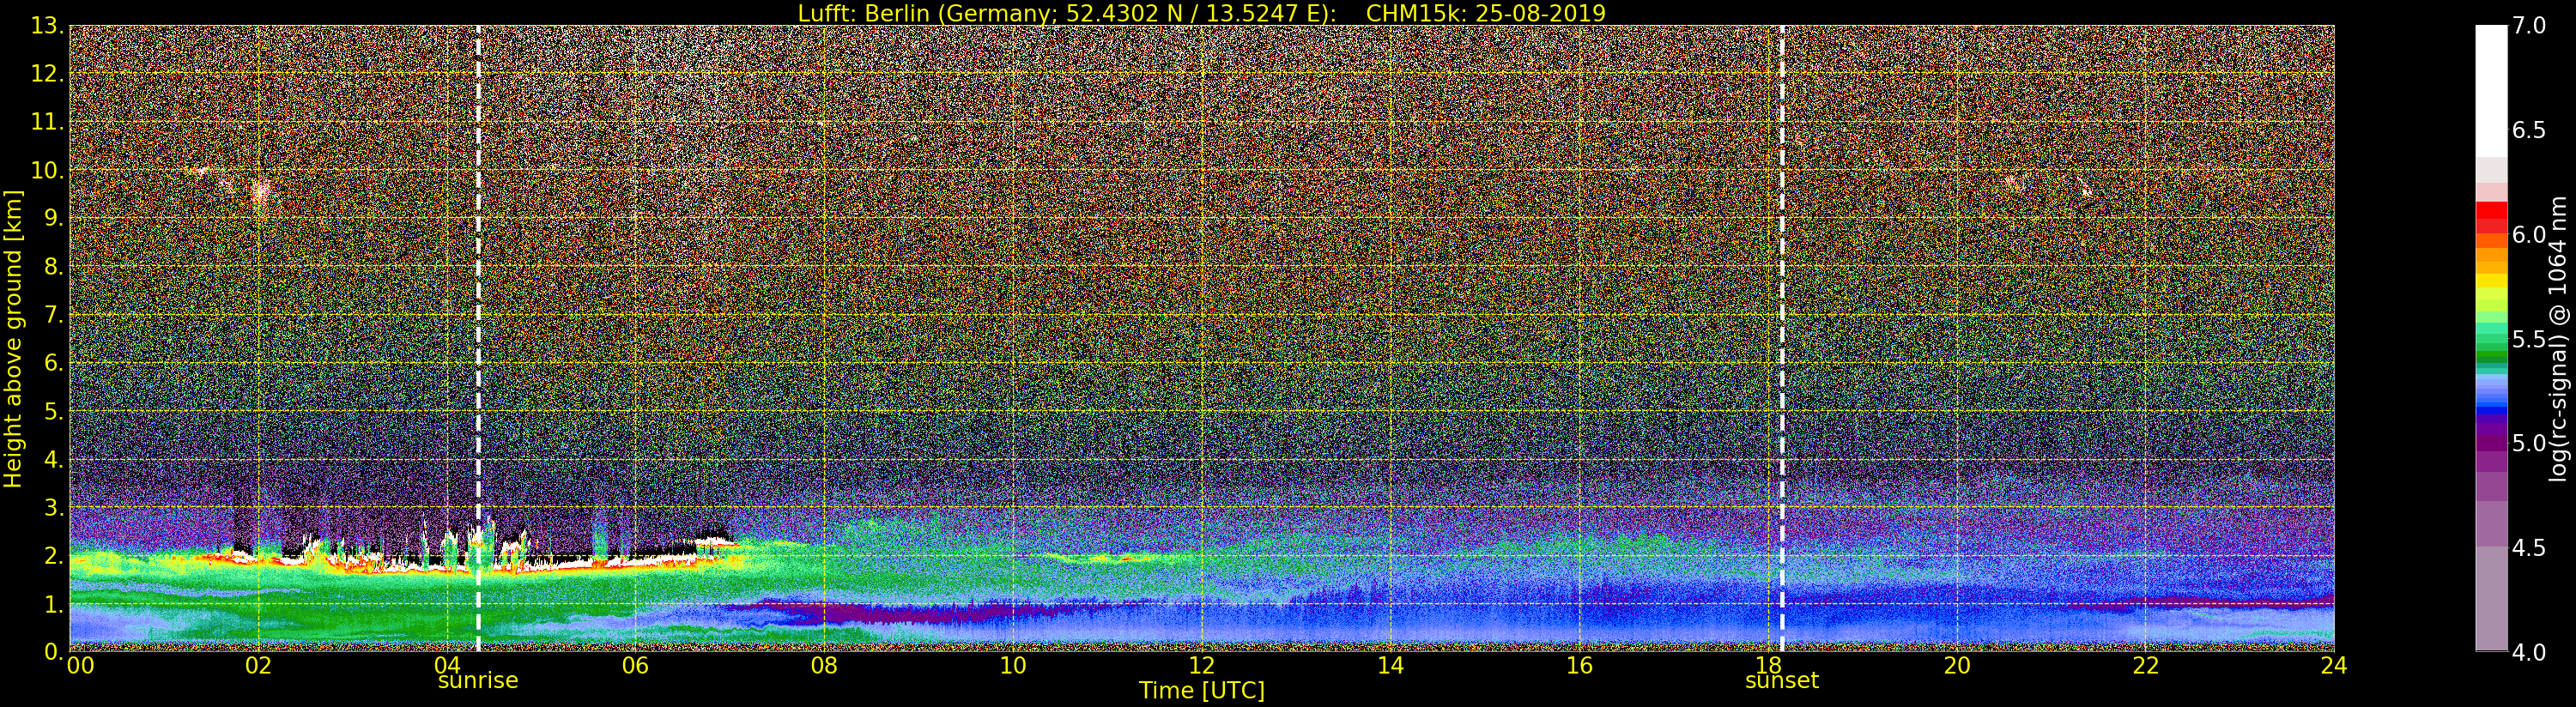Click the height axis tick '11.'
The height and width of the screenshot is (707, 2576).
(47, 122)
